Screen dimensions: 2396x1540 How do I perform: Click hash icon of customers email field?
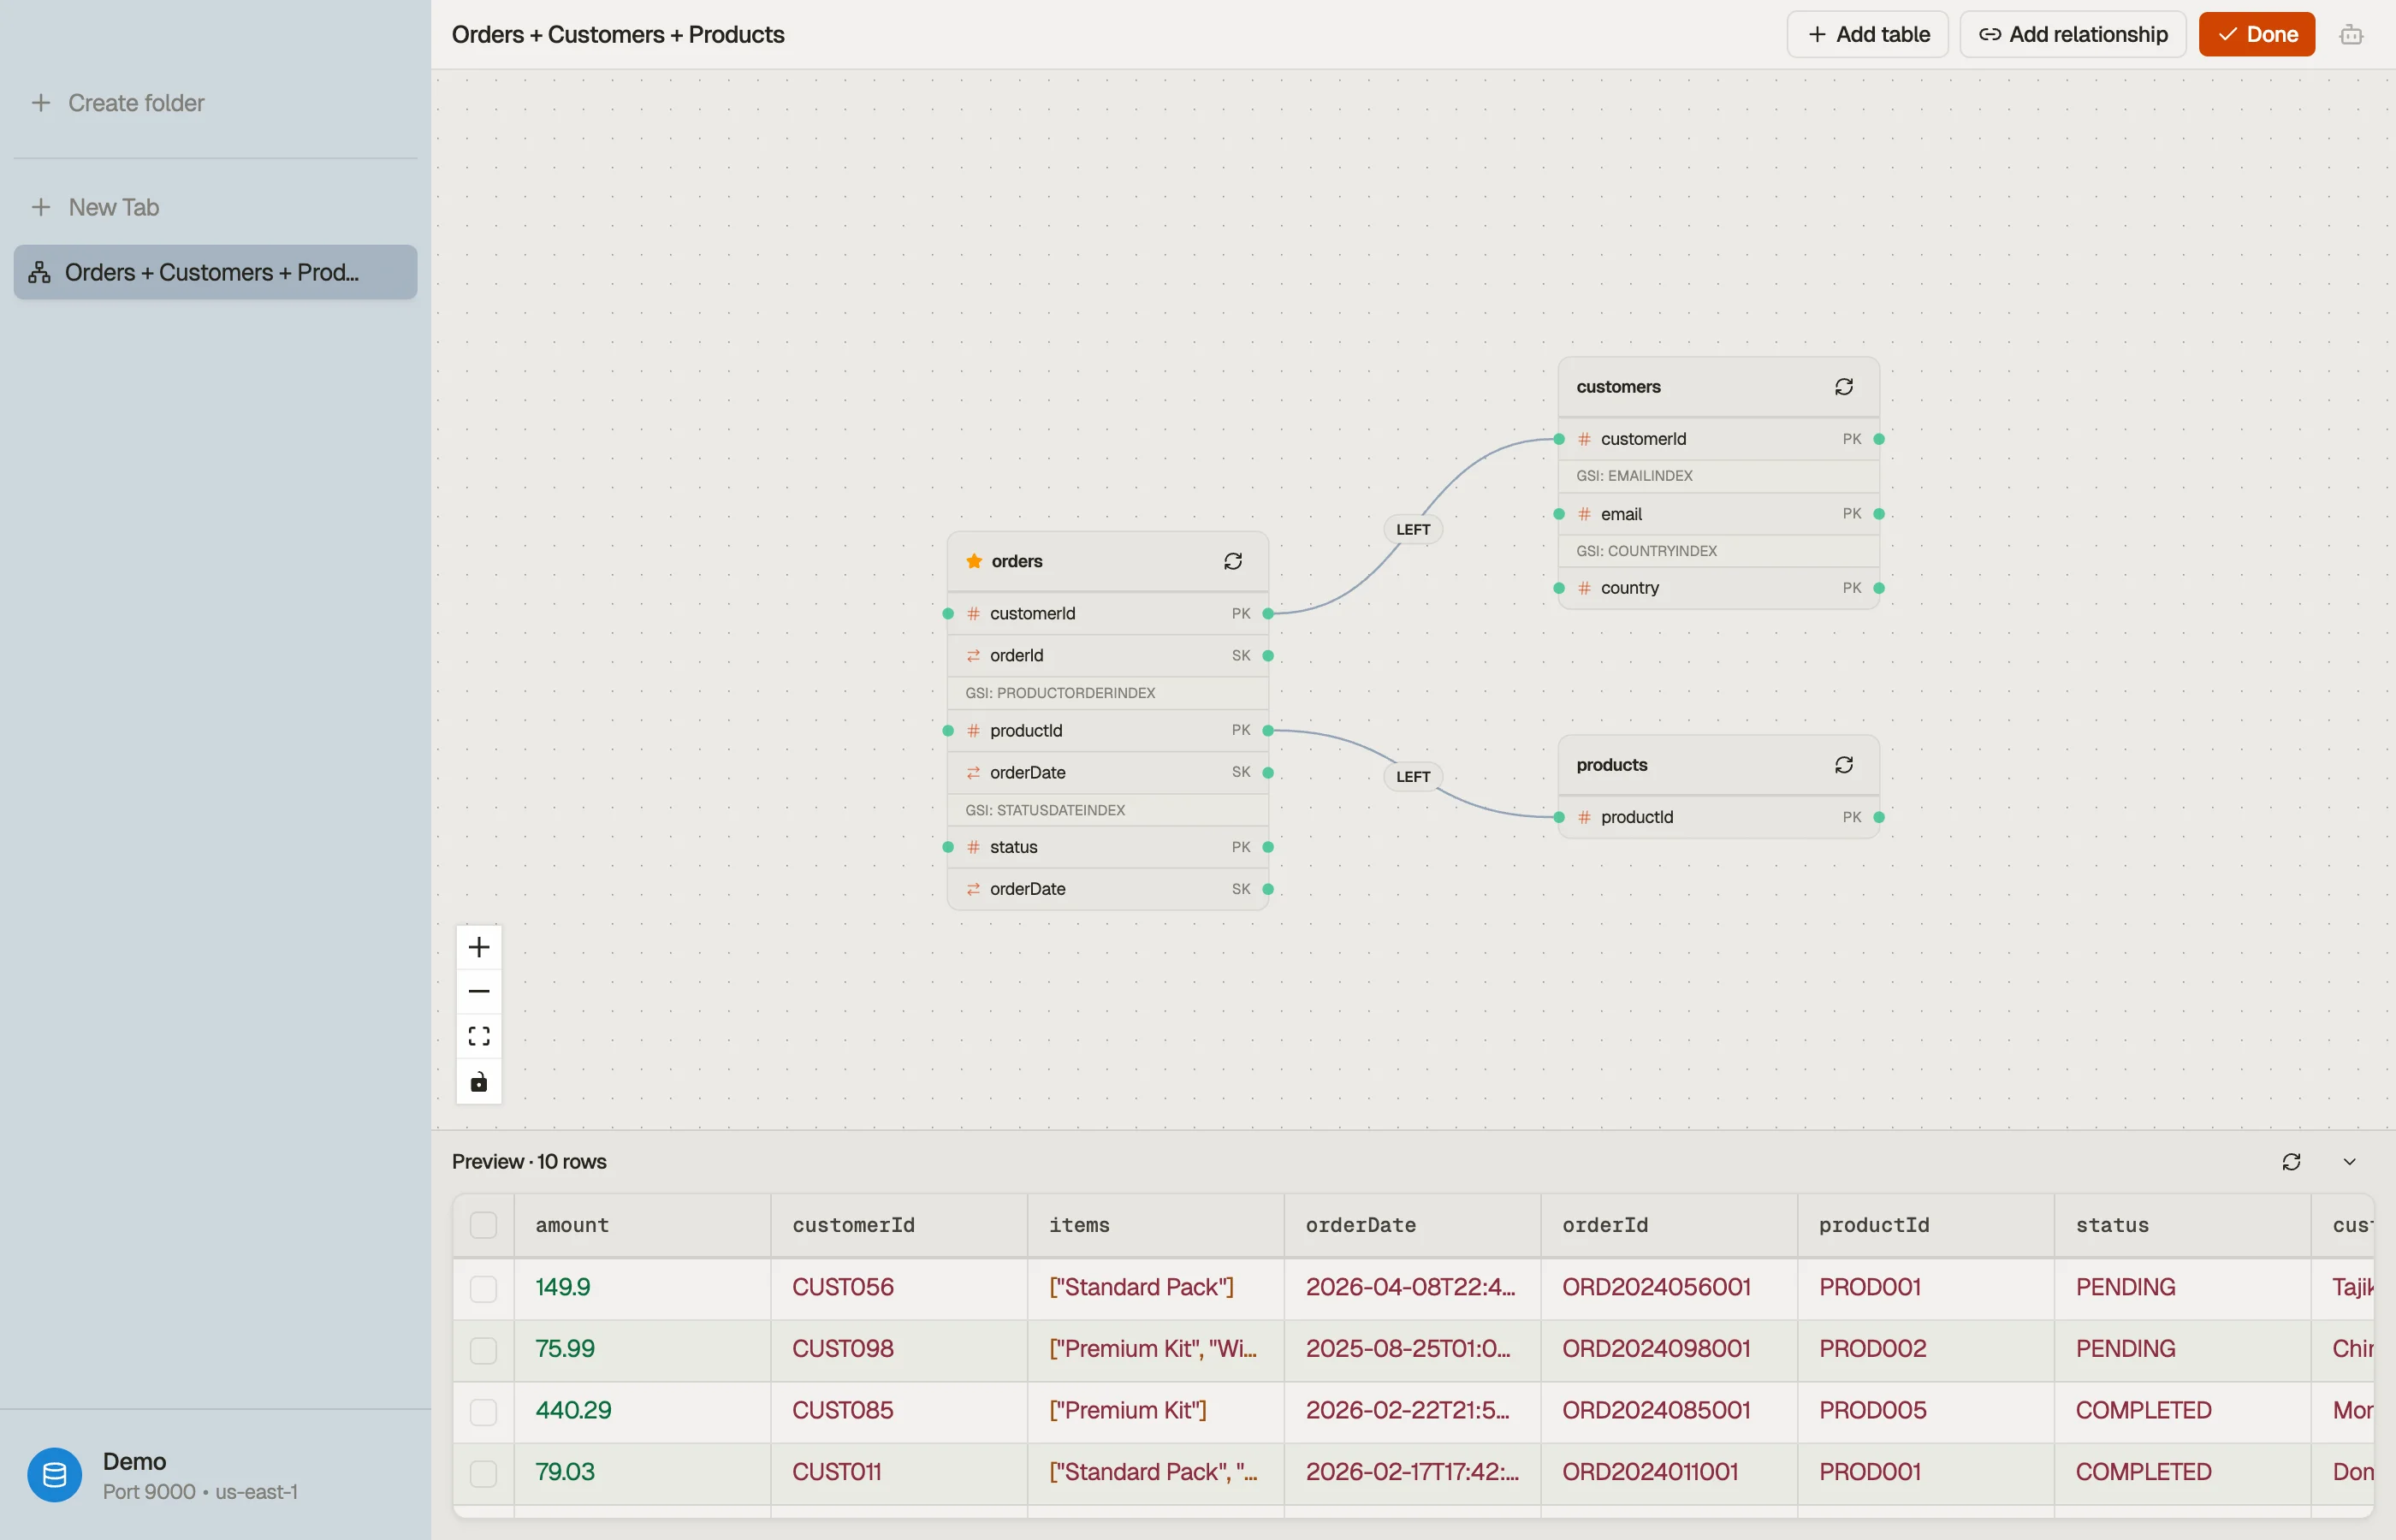[x=1584, y=514]
